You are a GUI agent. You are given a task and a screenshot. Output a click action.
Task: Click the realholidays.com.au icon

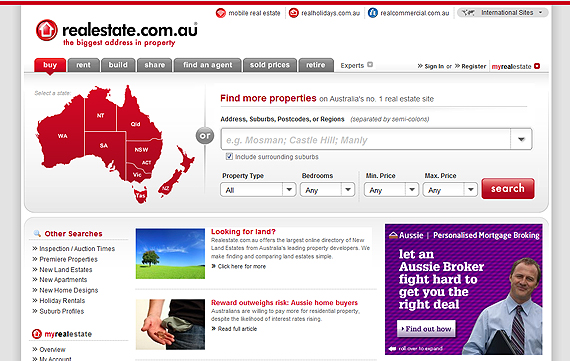293,13
